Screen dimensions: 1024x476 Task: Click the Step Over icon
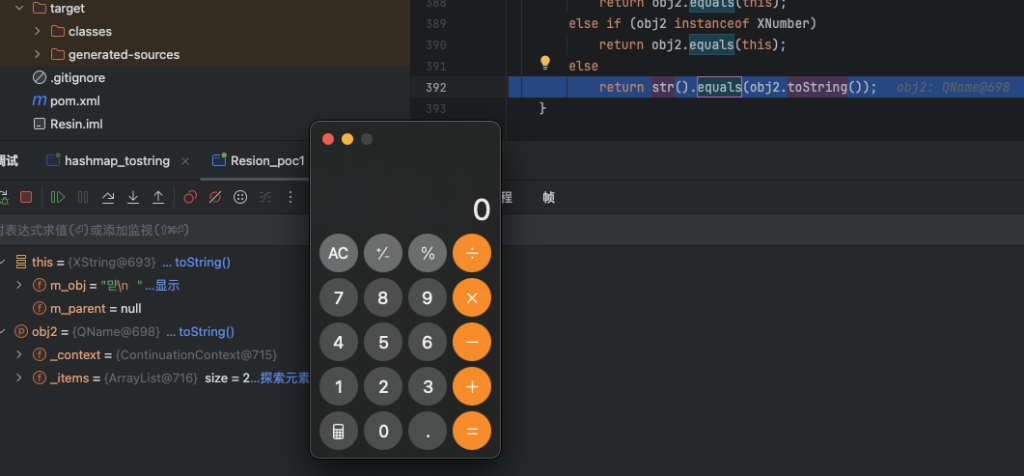pyautogui.click(x=108, y=198)
